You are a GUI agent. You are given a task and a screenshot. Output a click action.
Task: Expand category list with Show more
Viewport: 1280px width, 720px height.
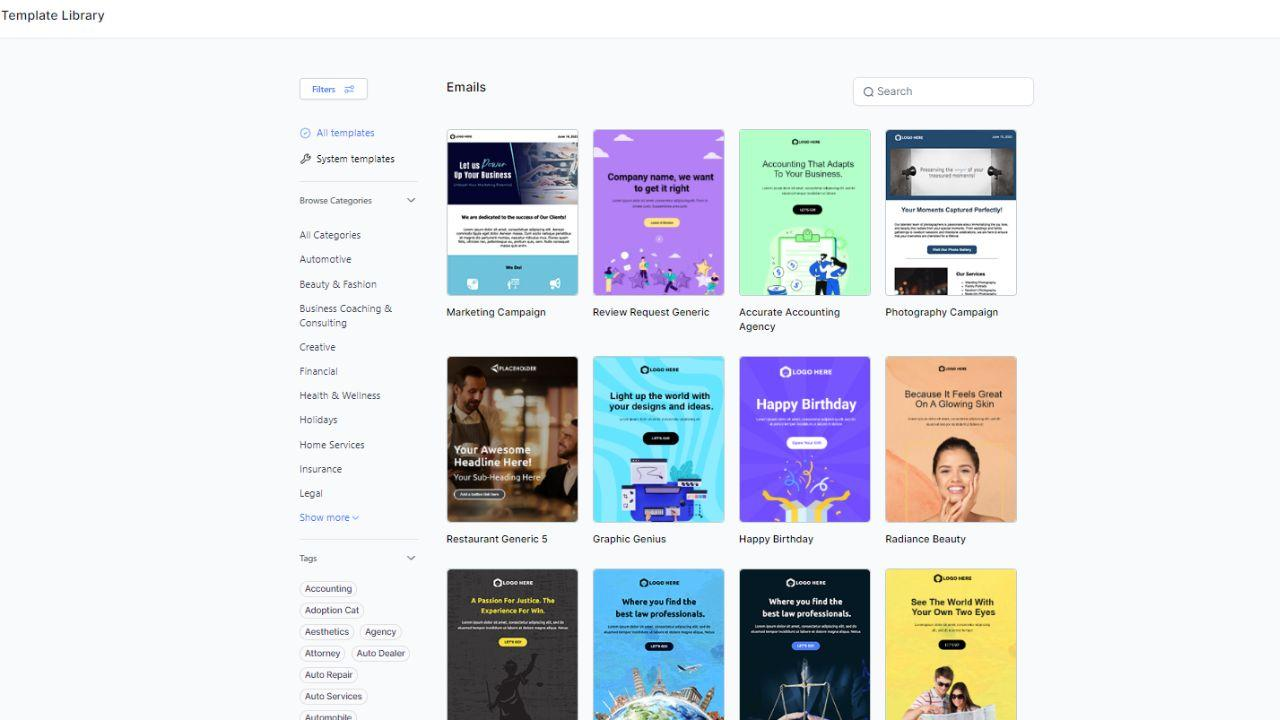pyautogui.click(x=329, y=518)
